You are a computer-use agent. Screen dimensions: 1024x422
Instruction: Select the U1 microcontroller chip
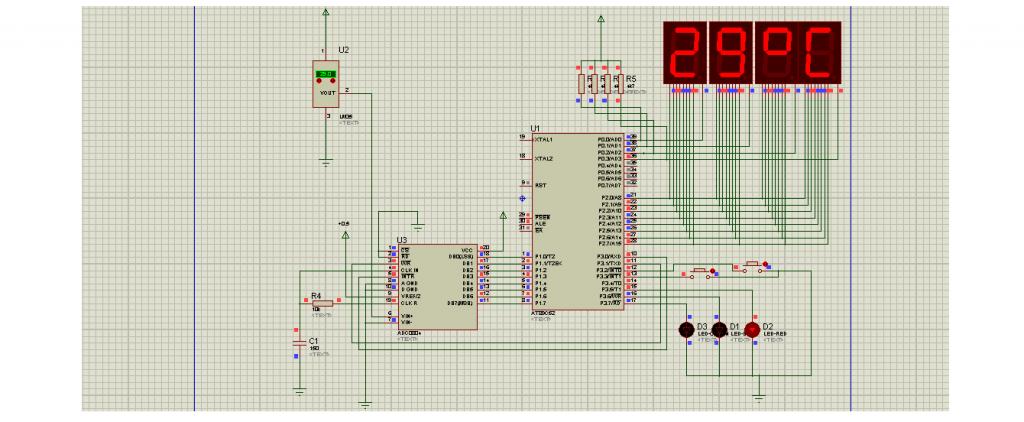click(x=577, y=221)
